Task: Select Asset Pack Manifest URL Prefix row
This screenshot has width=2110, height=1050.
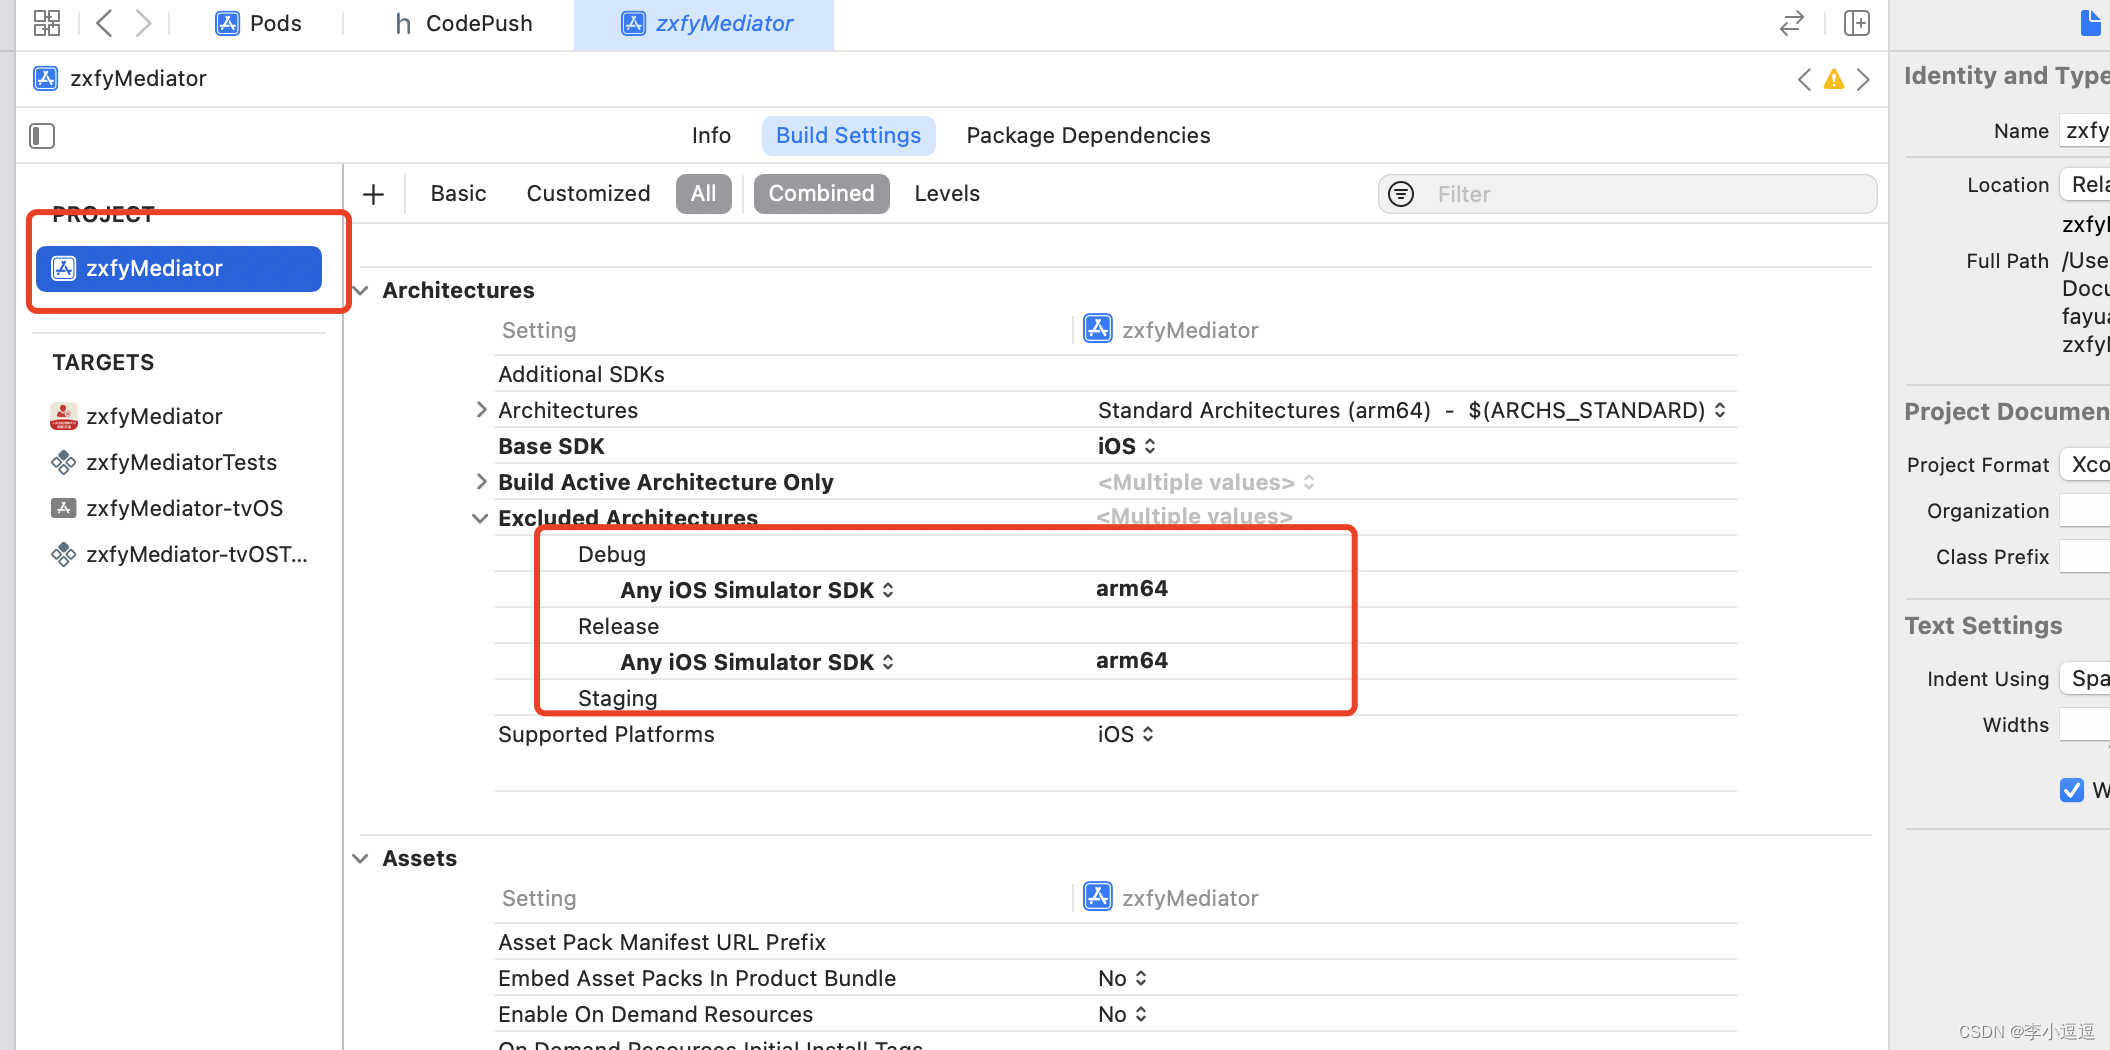Action: click(x=1115, y=942)
